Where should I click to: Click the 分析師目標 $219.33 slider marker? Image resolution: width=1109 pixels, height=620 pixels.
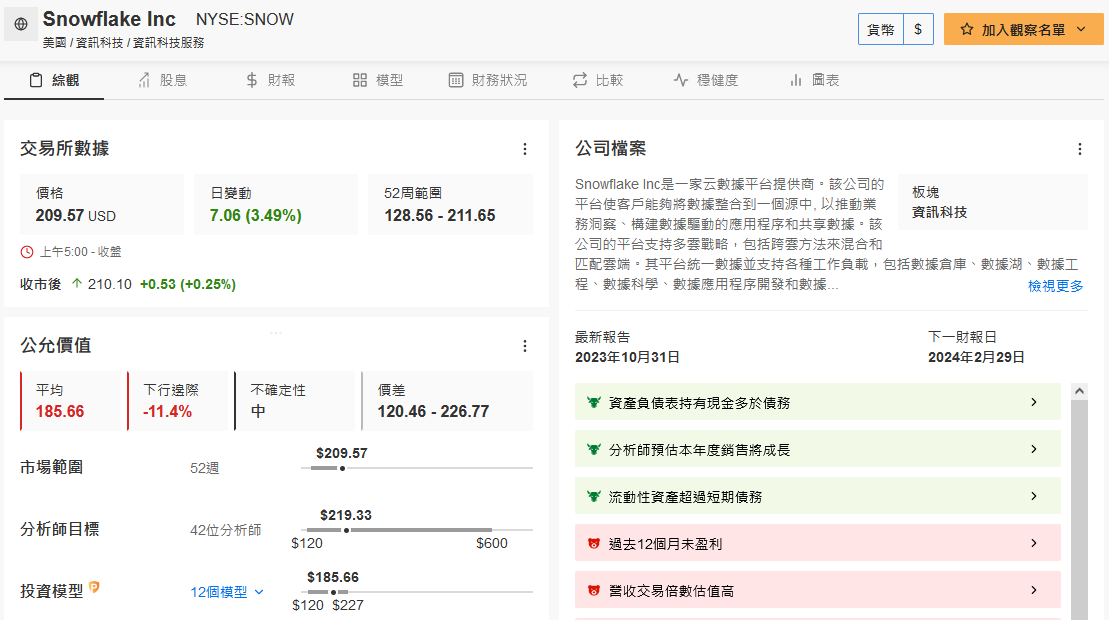[346, 530]
